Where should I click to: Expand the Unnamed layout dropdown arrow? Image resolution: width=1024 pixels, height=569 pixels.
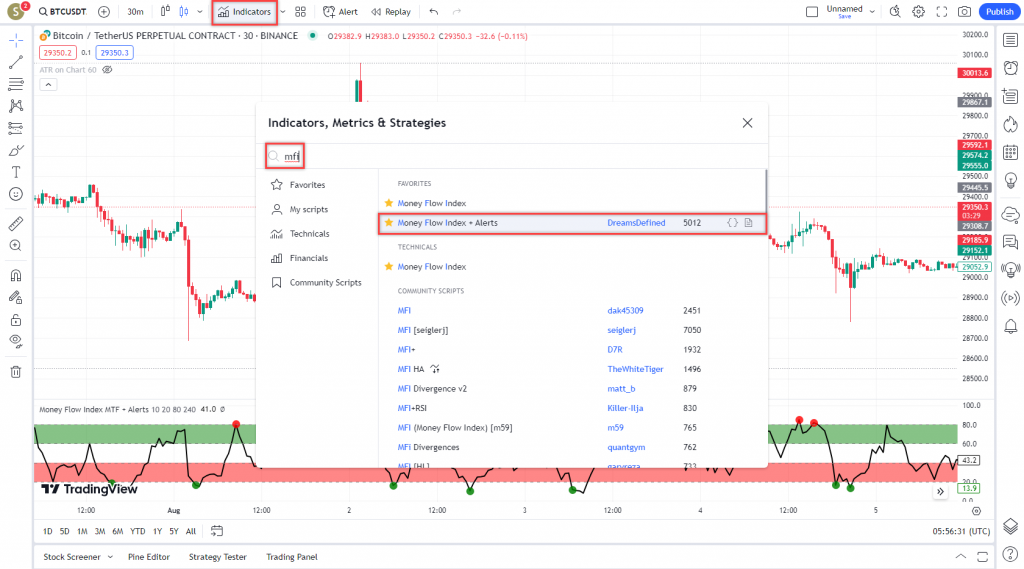click(x=873, y=12)
